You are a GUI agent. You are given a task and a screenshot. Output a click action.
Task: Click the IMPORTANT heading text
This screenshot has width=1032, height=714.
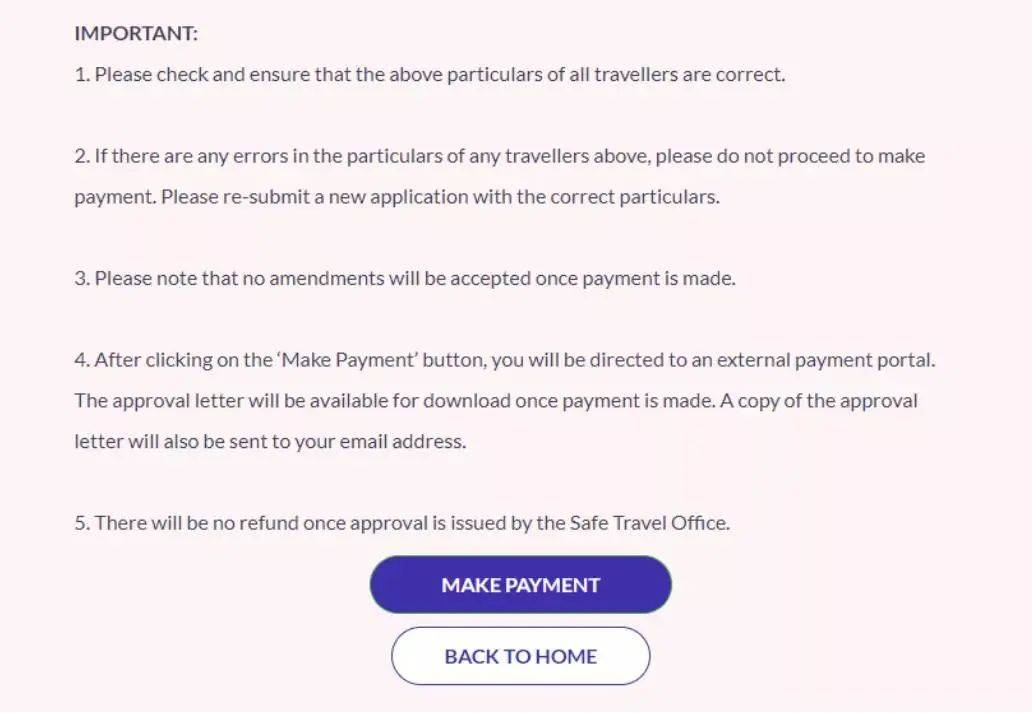click(x=136, y=33)
